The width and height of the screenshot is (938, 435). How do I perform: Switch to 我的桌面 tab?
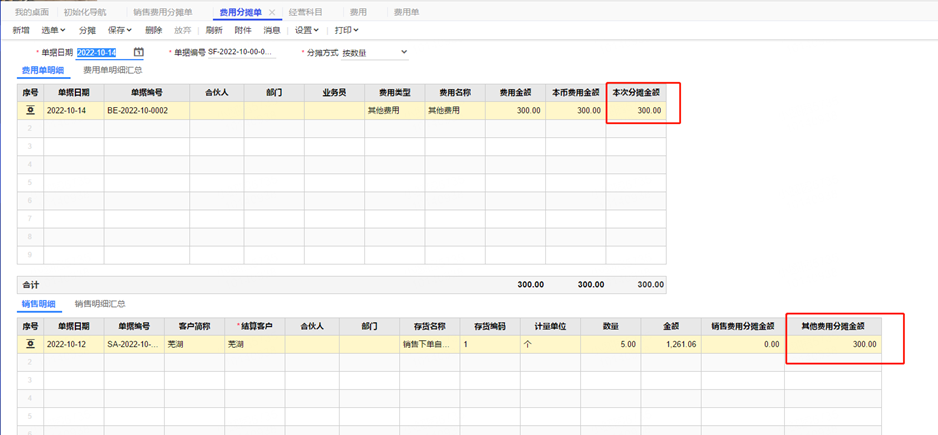coord(32,12)
